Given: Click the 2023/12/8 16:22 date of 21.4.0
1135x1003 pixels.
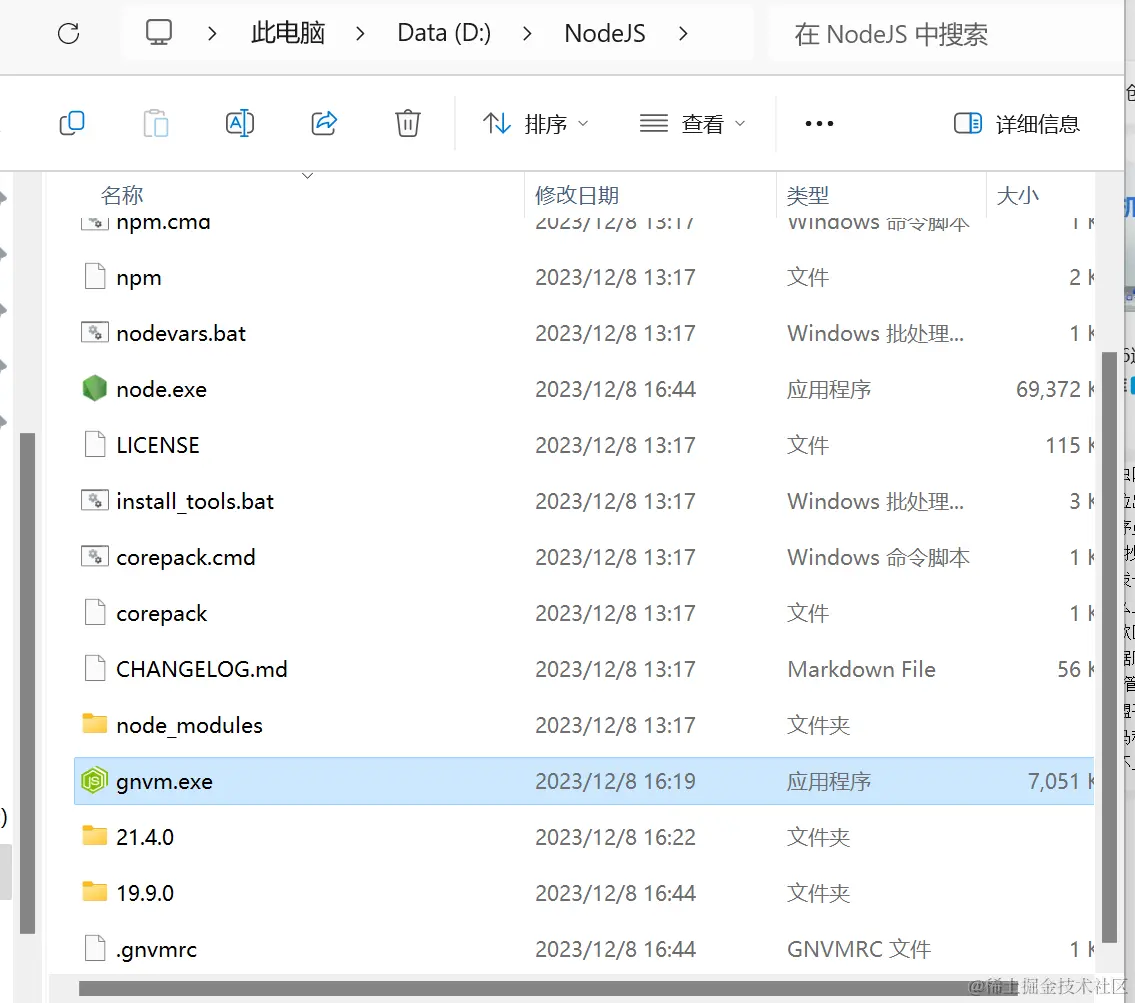Looking at the screenshot, I should click(x=615, y=837).
